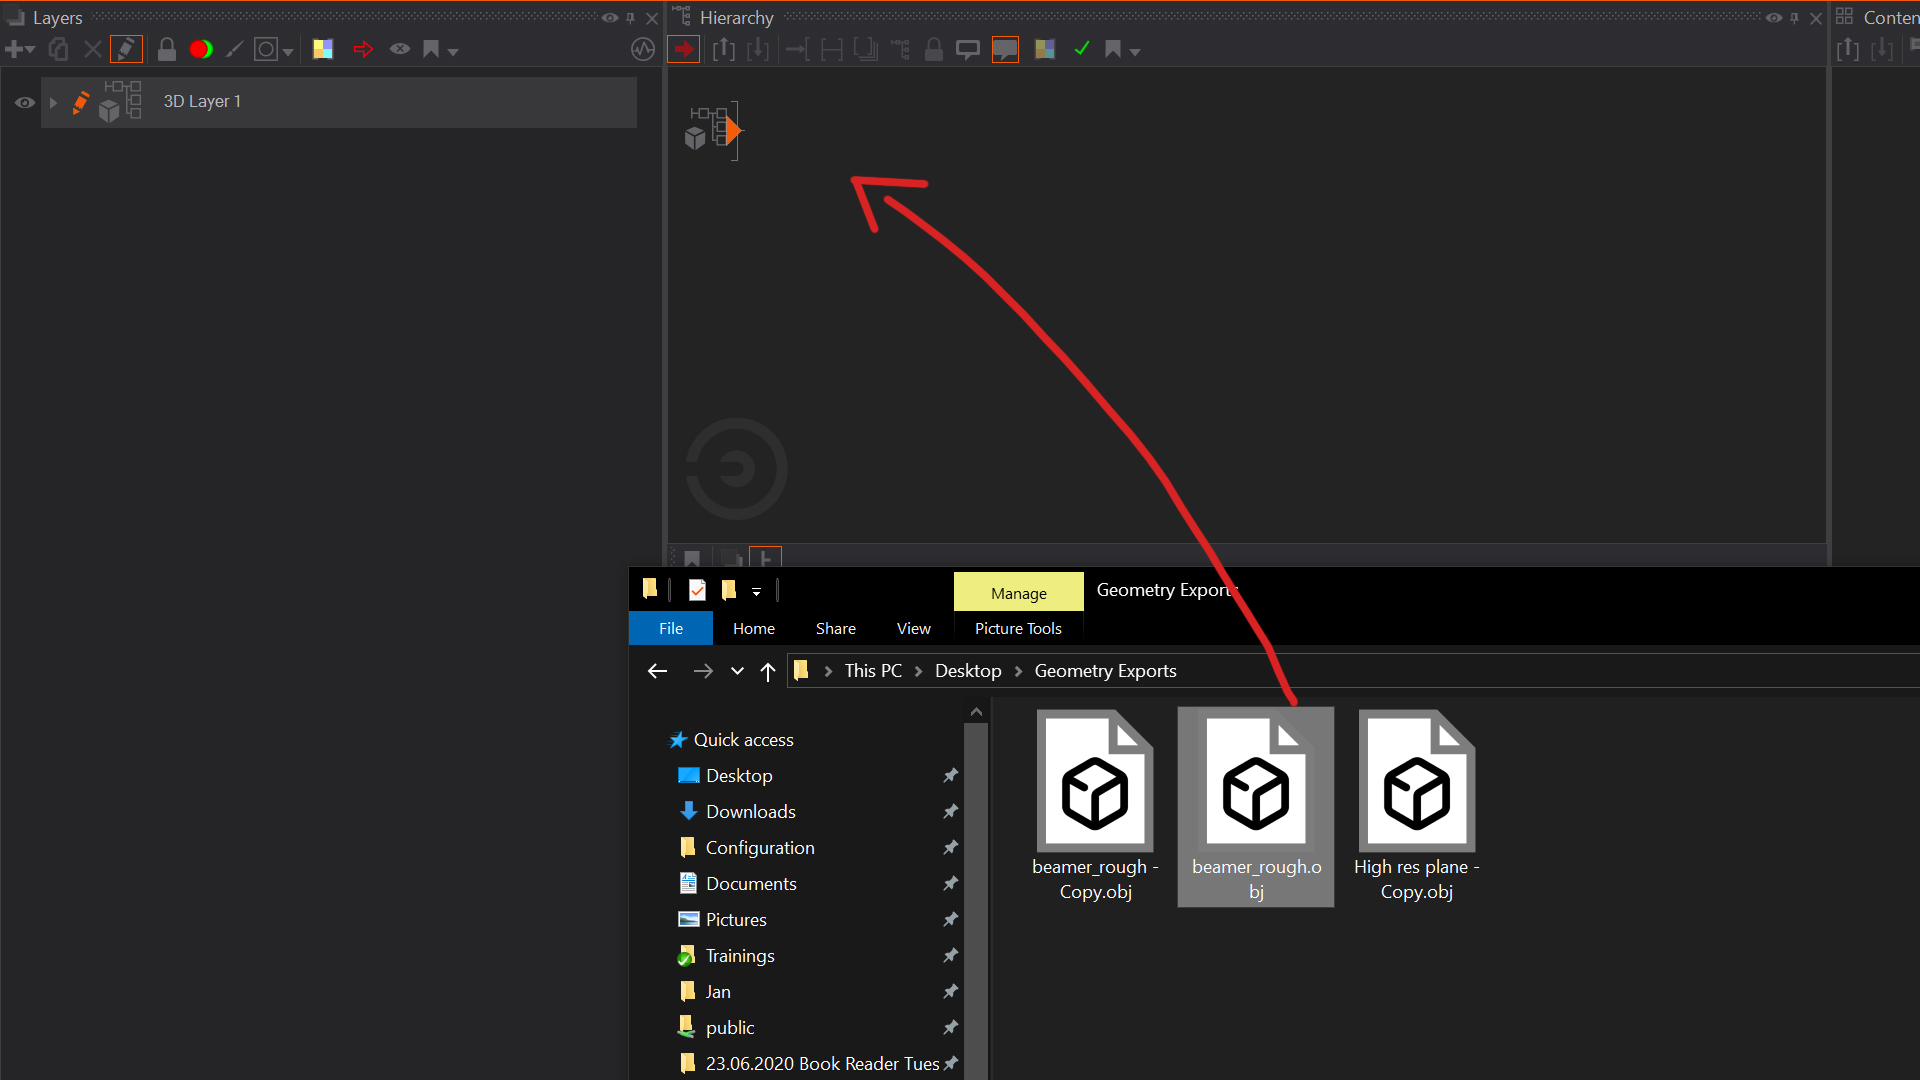
Task: Click the red arrow icon in Hierarchy toolbar
Action: (684, 49)
